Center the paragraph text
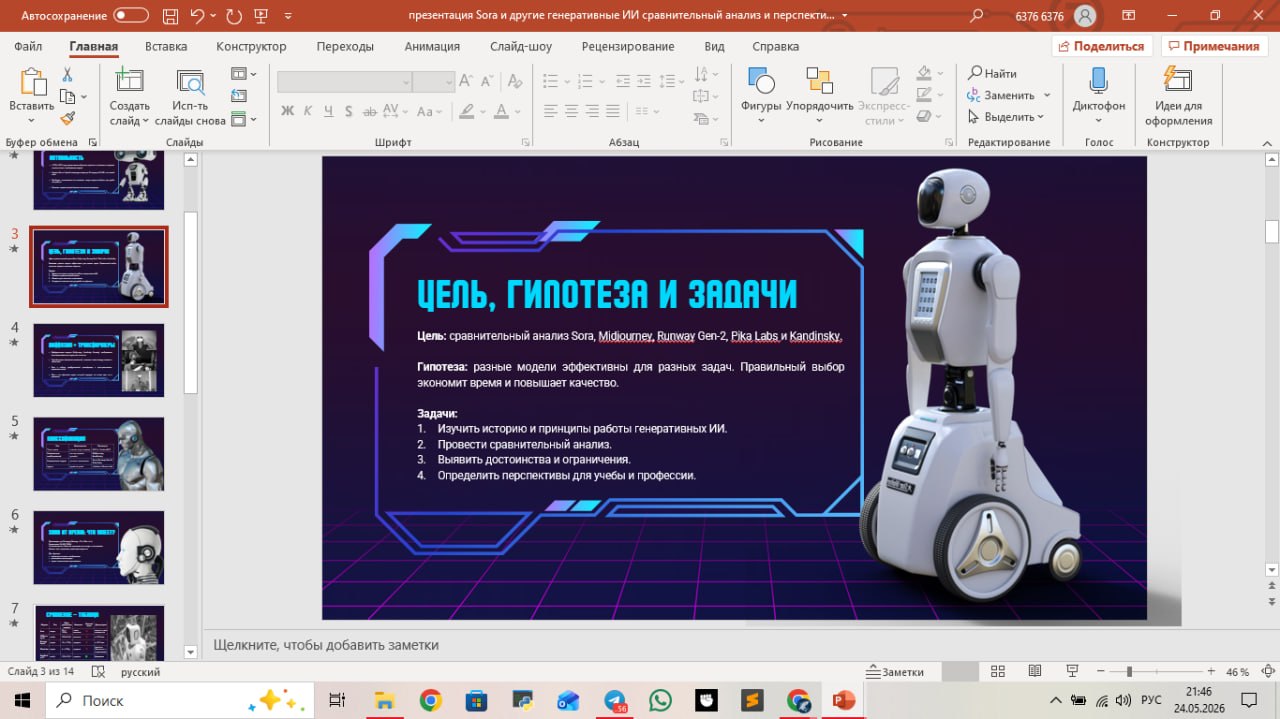Screen dimensions: 1280x719 [572, 112]
